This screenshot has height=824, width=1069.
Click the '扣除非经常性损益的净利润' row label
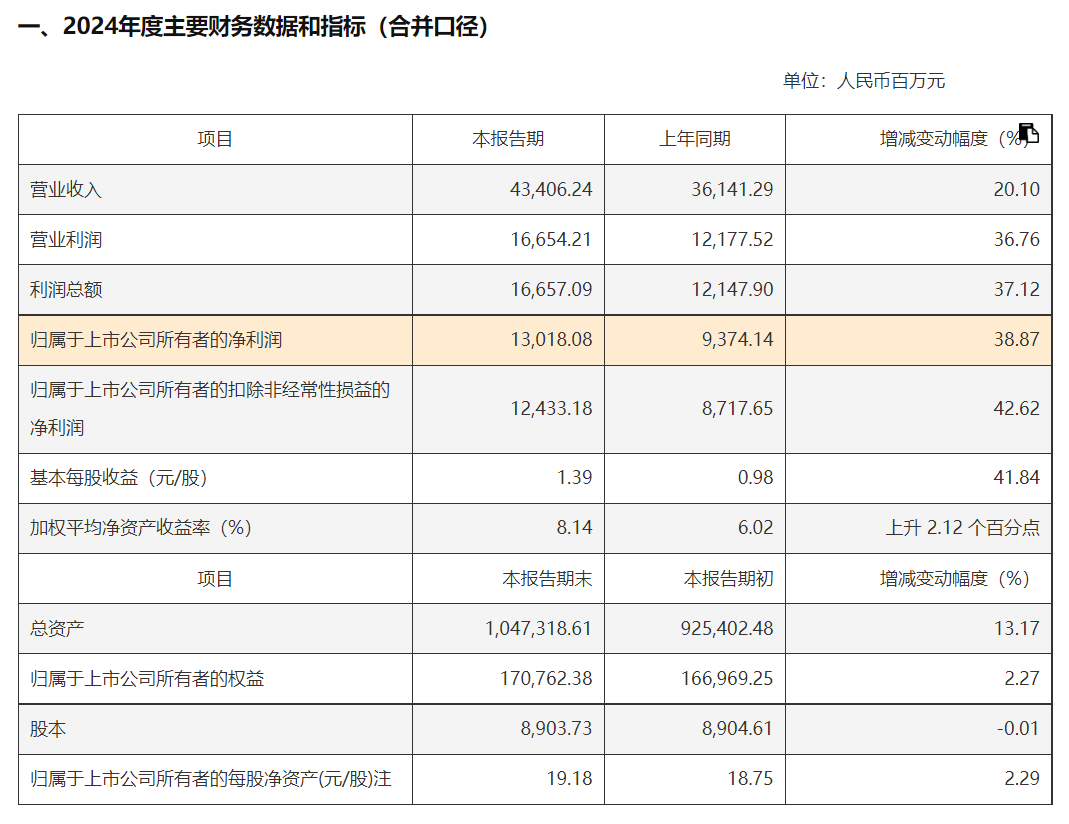(209, 409)
